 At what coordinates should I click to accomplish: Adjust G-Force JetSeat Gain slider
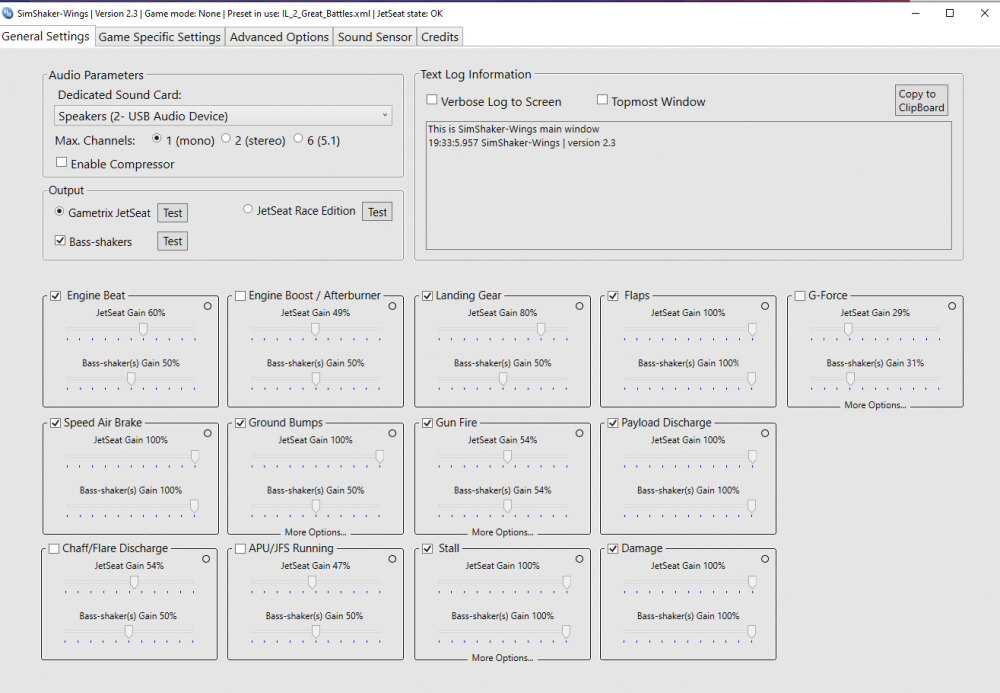848,329
